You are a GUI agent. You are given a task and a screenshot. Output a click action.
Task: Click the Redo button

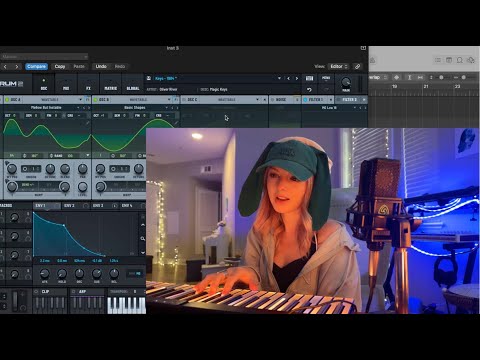pos(120,67)
